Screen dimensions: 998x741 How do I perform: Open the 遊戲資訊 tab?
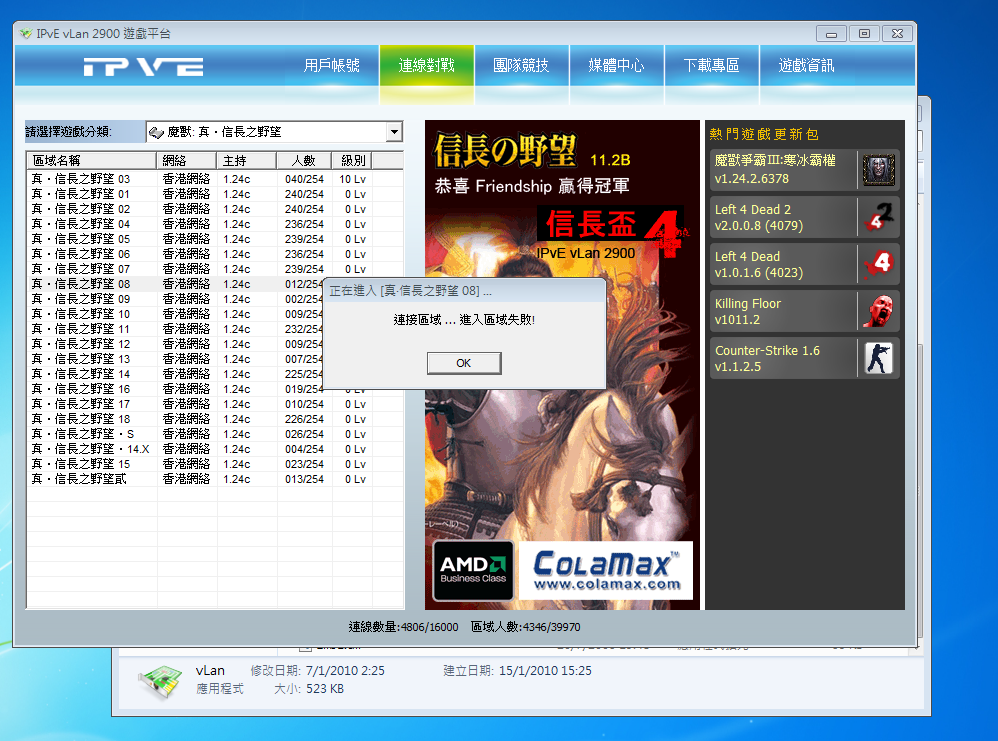click(x=806, y=65)
